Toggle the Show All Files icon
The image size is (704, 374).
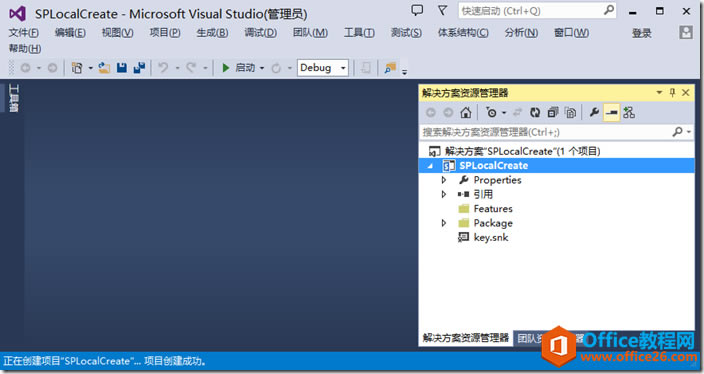pyautogui.click(x=571, y=113)
